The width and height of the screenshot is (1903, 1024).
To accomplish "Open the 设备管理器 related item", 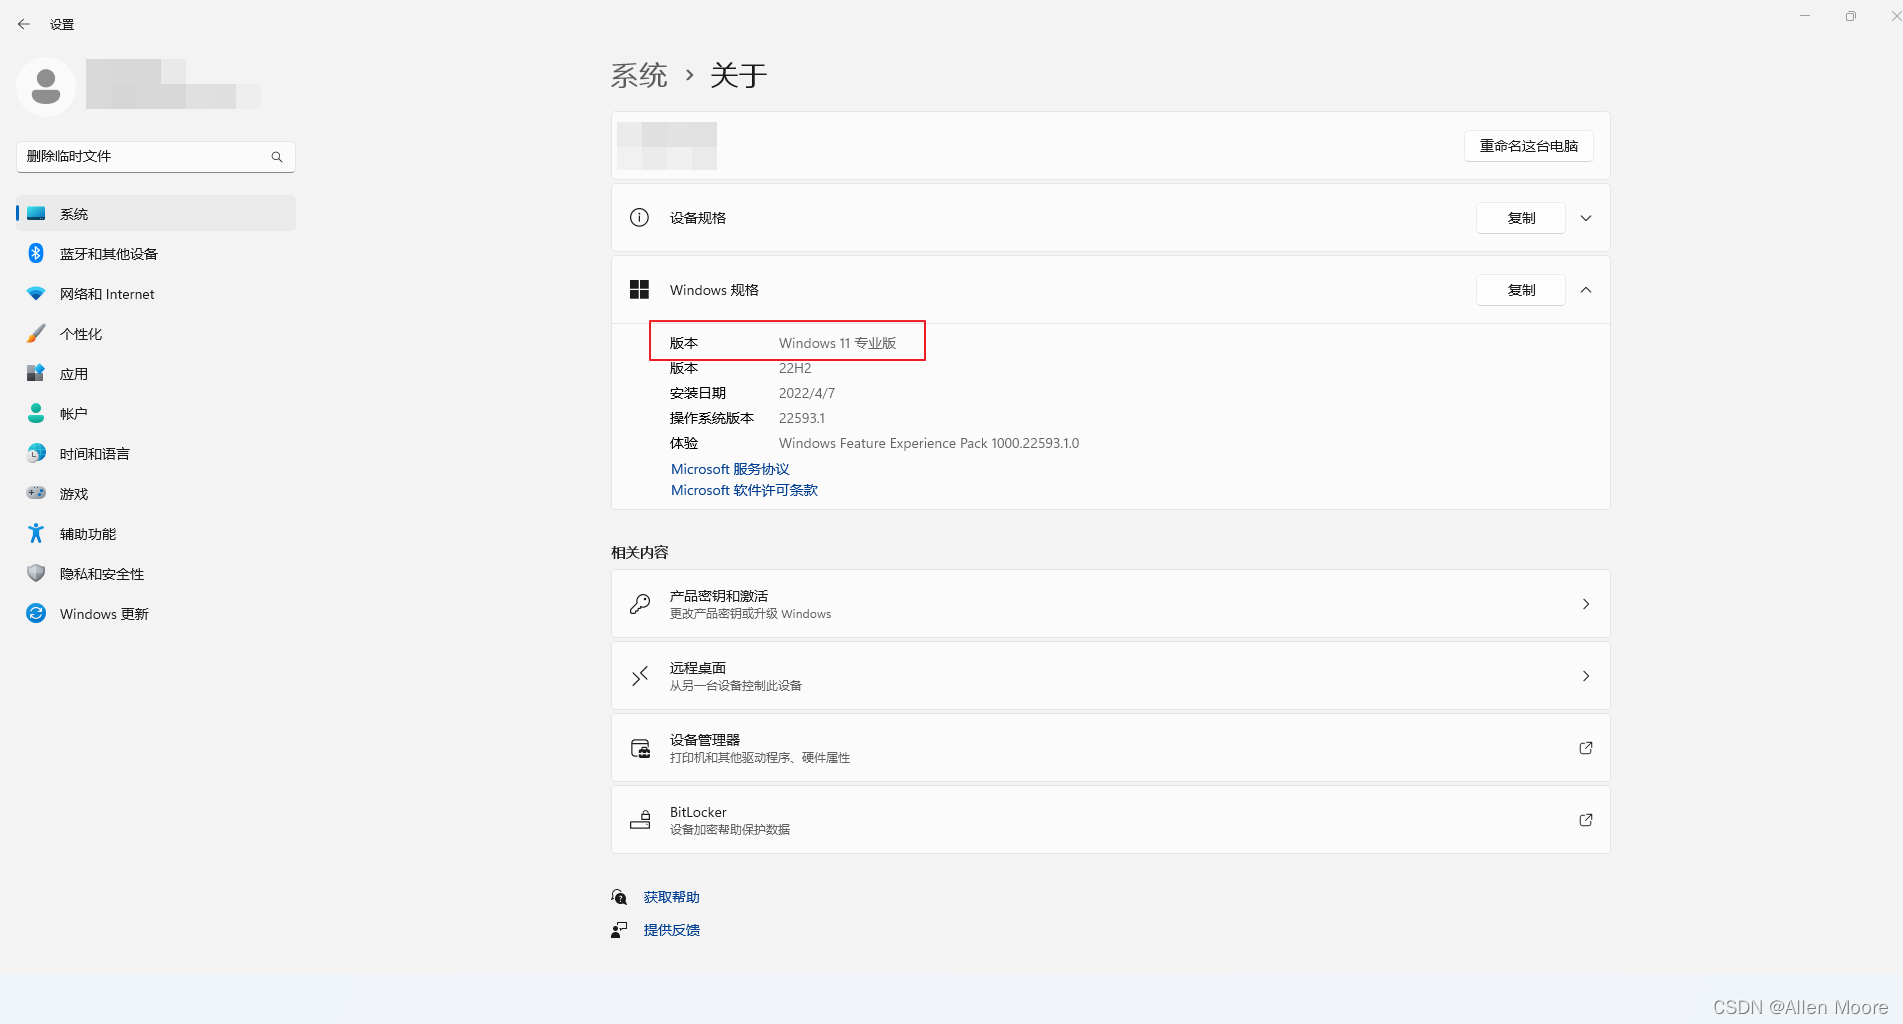I will pos(1110,748).
